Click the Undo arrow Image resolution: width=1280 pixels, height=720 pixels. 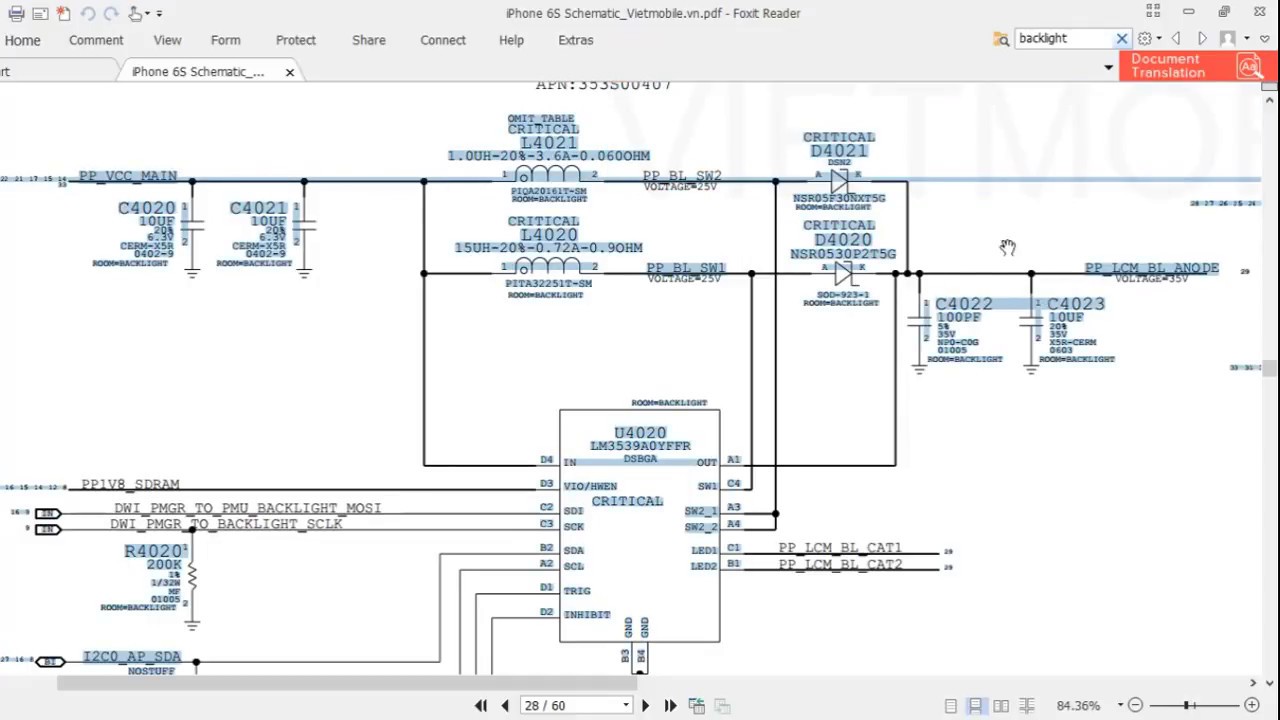pyautogui.click(x=88, y=14)
